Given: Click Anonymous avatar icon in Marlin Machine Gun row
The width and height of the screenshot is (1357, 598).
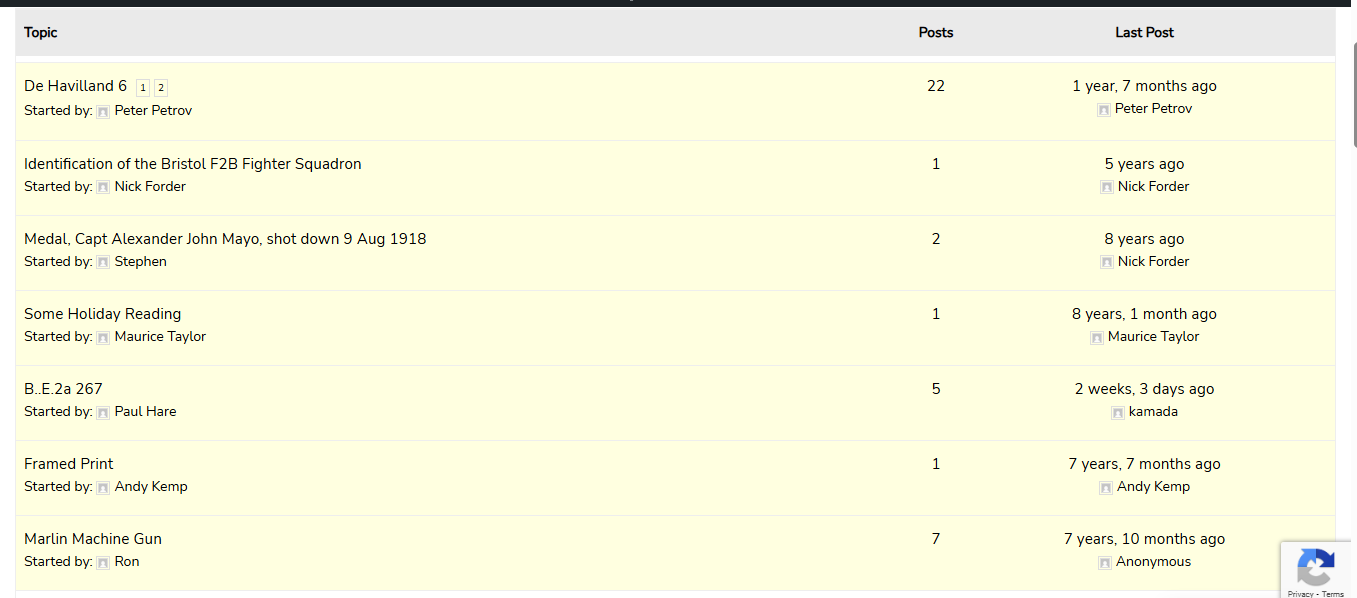Looking at the screenshot, I should pyautogui.click(x=1105, y=562).
